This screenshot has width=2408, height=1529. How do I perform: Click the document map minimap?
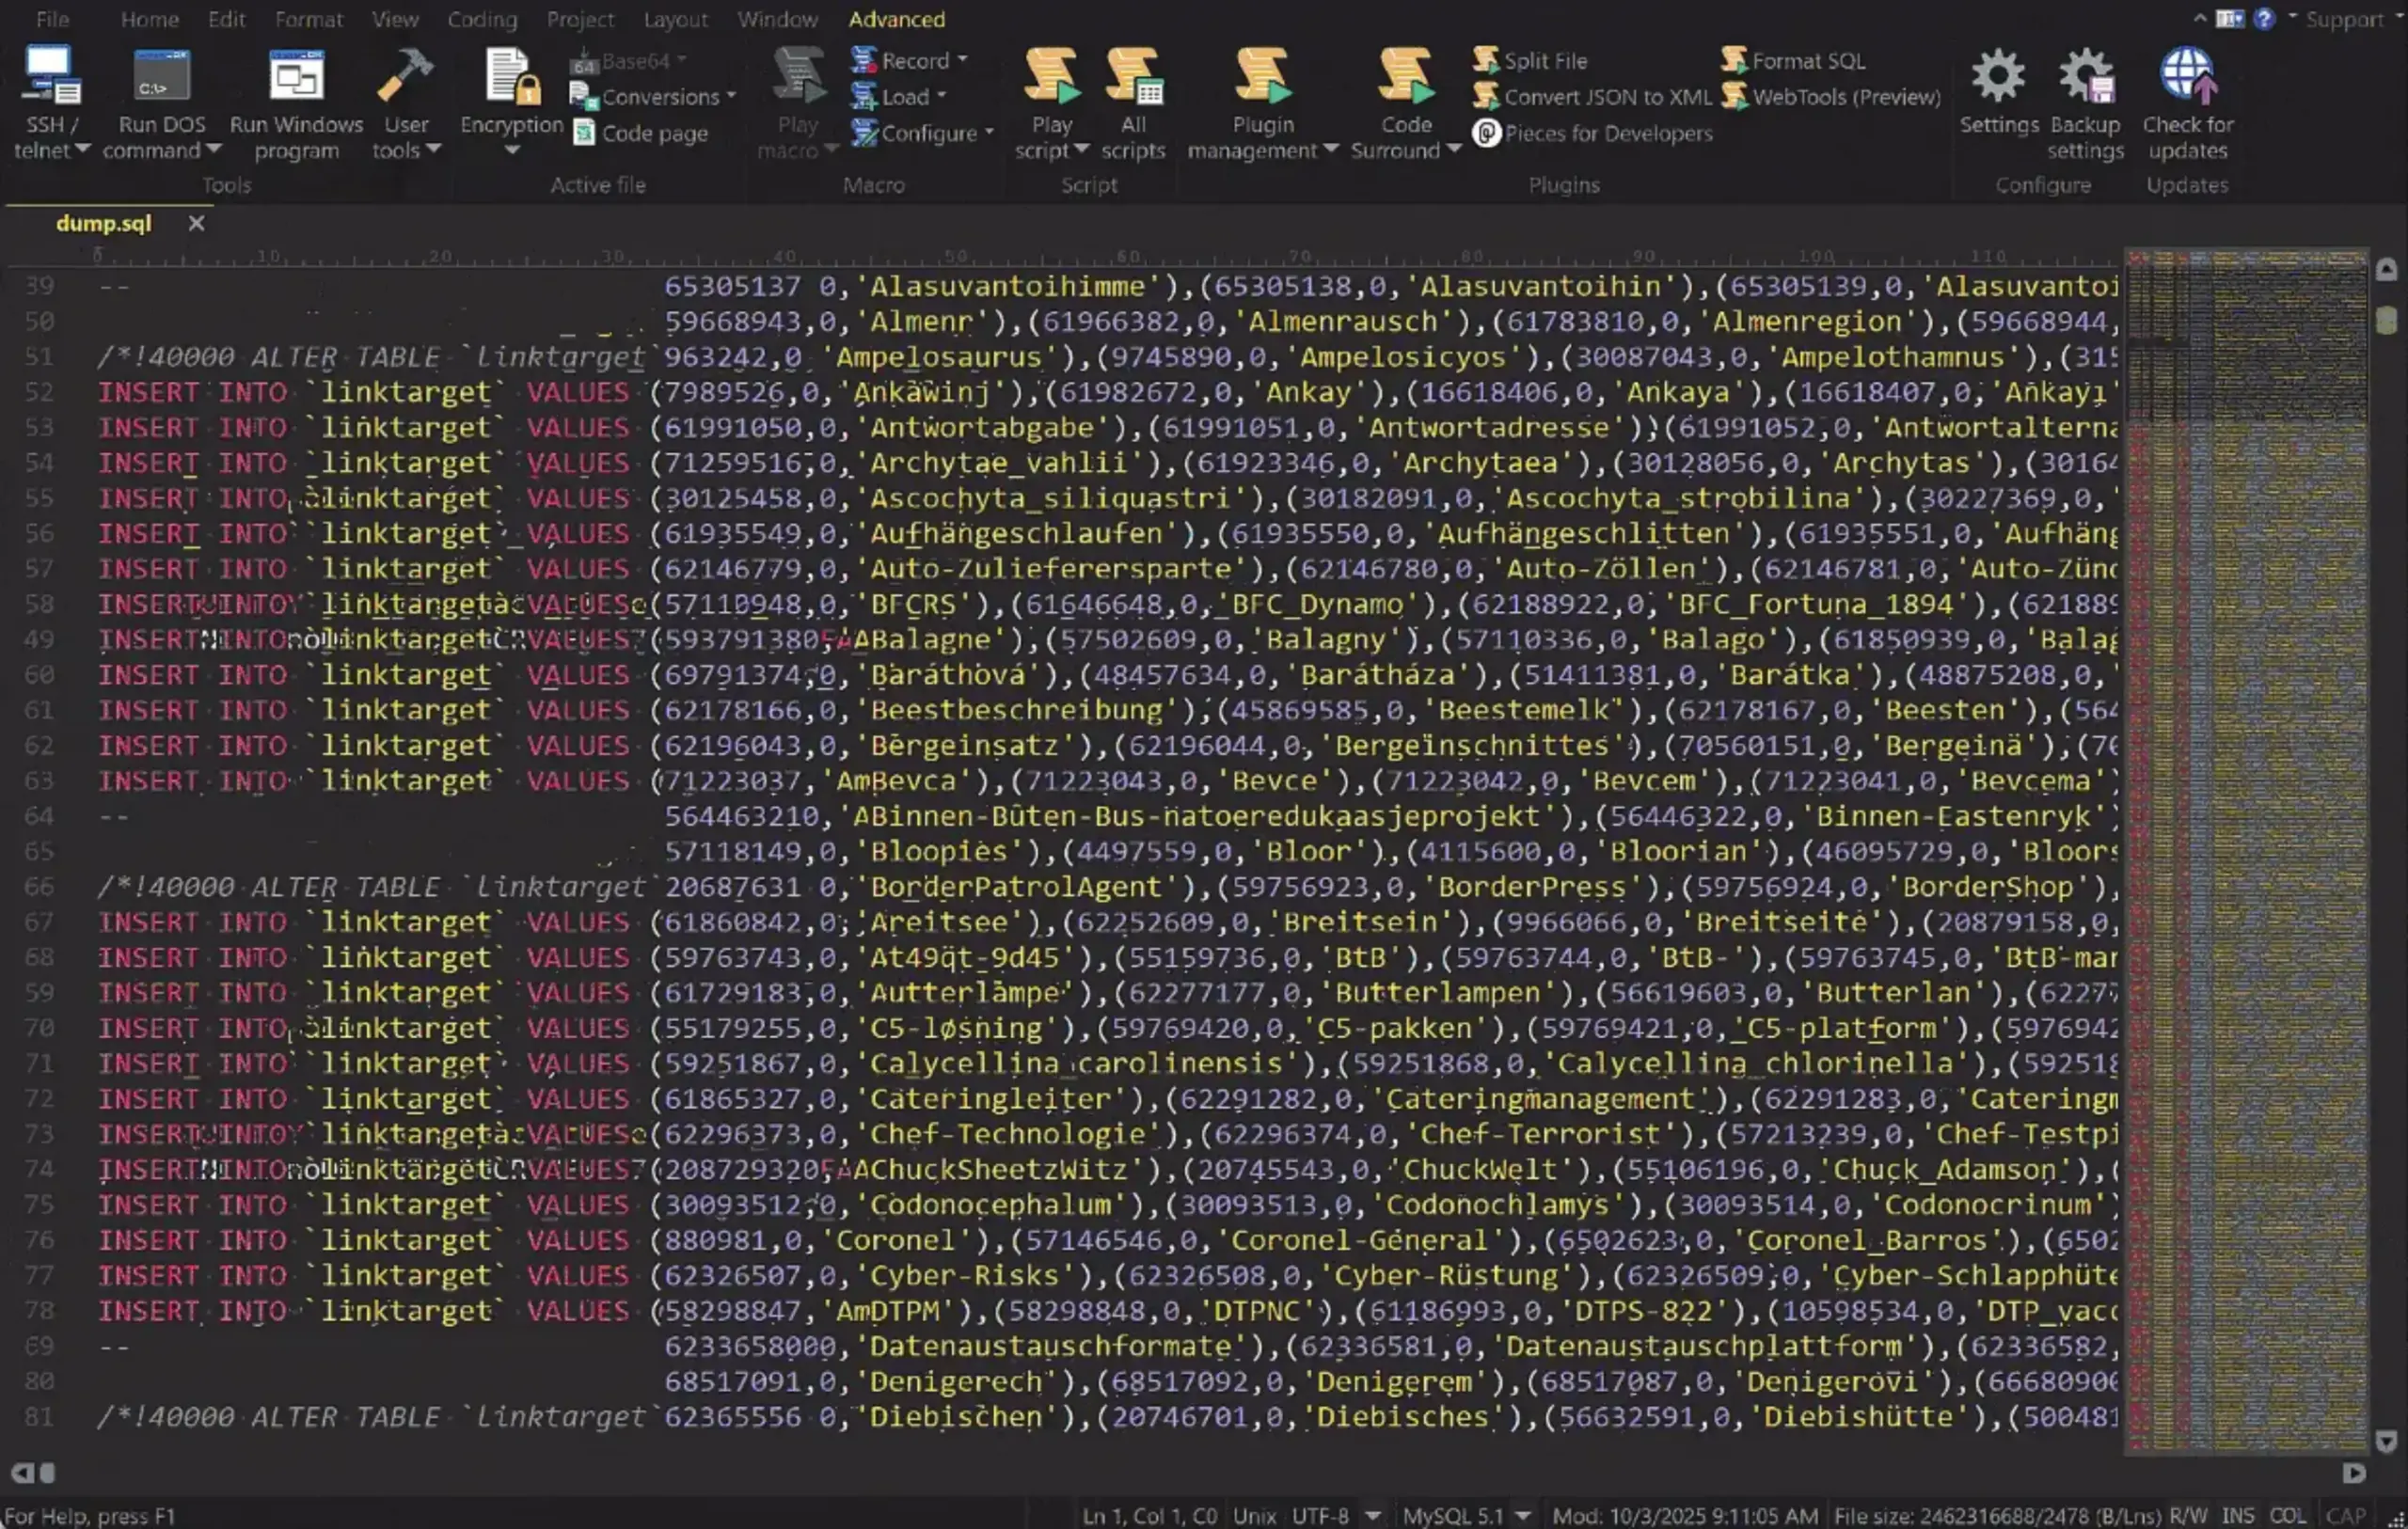(x=2246, y=851)
